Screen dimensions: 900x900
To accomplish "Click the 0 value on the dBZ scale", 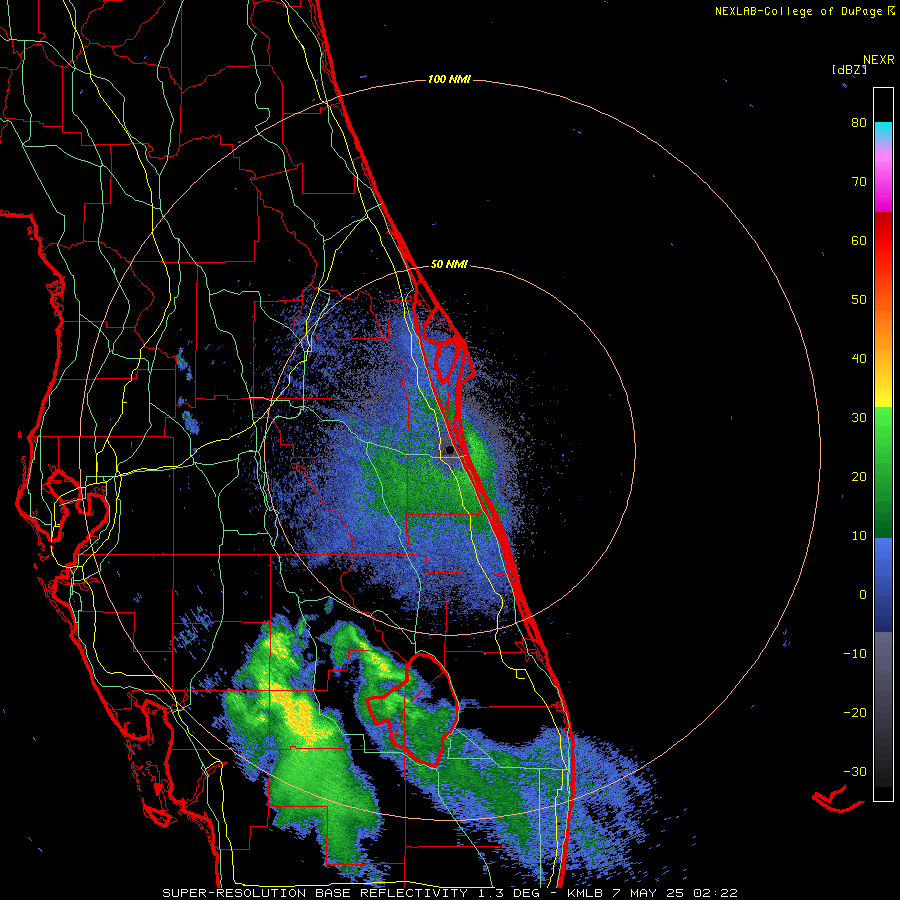I will tap(863, 595).
